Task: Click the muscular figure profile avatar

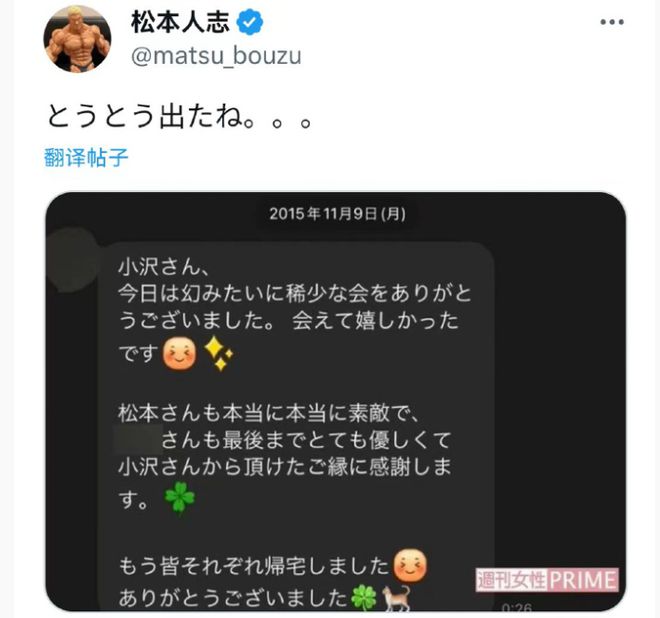Action: click(77, 39)
